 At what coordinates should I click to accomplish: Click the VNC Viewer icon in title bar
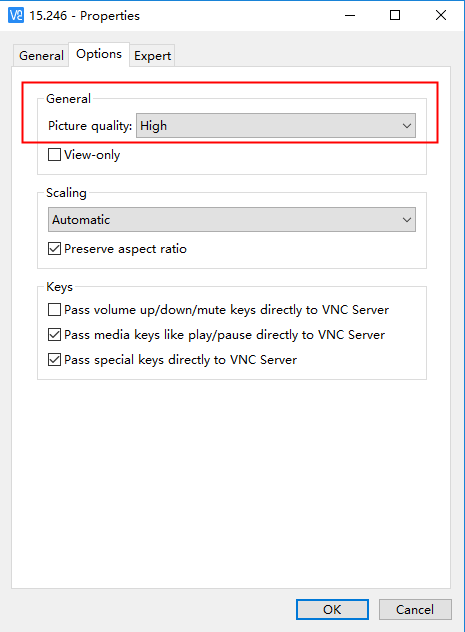coord(16,15)
